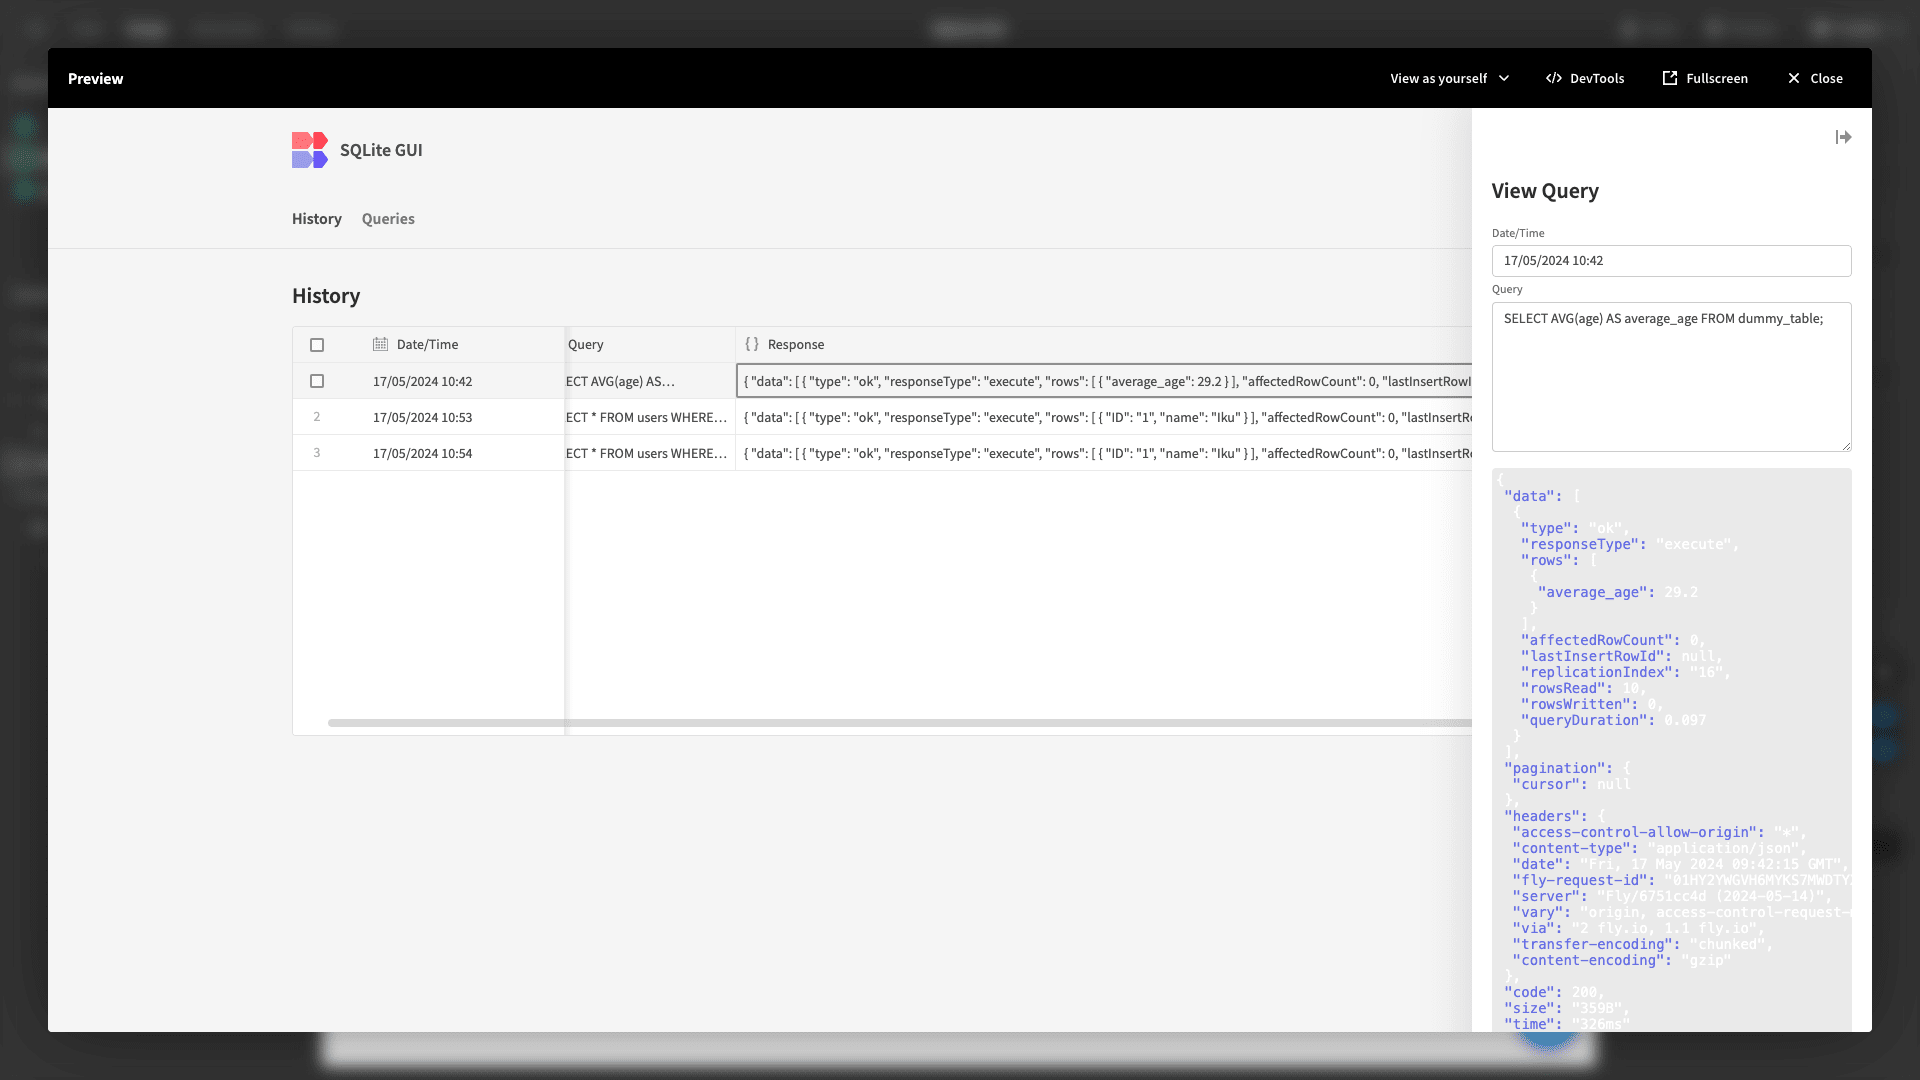Click the Response braces column icon
The height and width of the screenshot is (1080, 1920).
point(752,344)
